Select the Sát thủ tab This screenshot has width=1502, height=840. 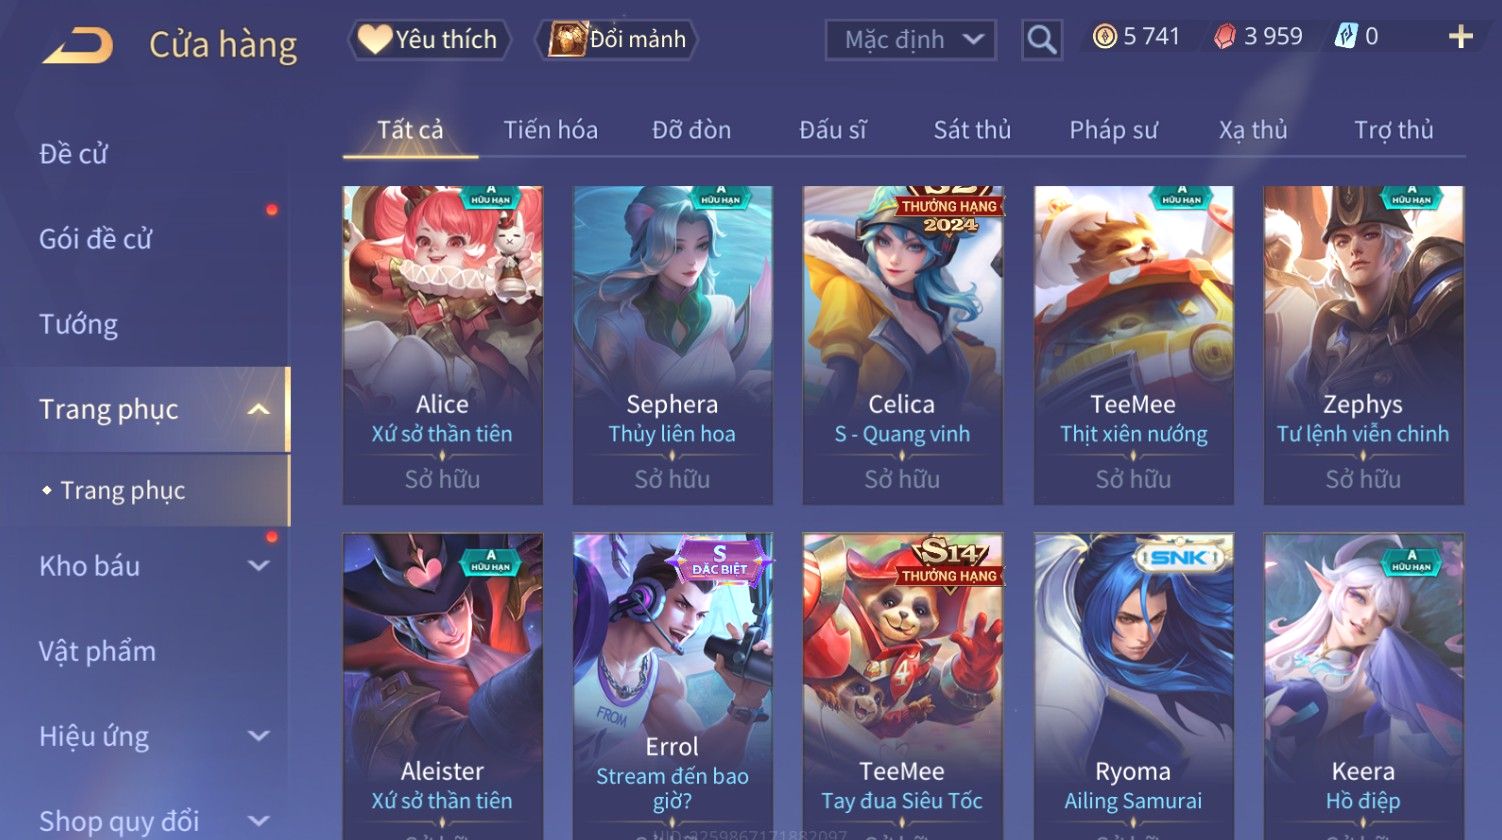tap(972, 130)
